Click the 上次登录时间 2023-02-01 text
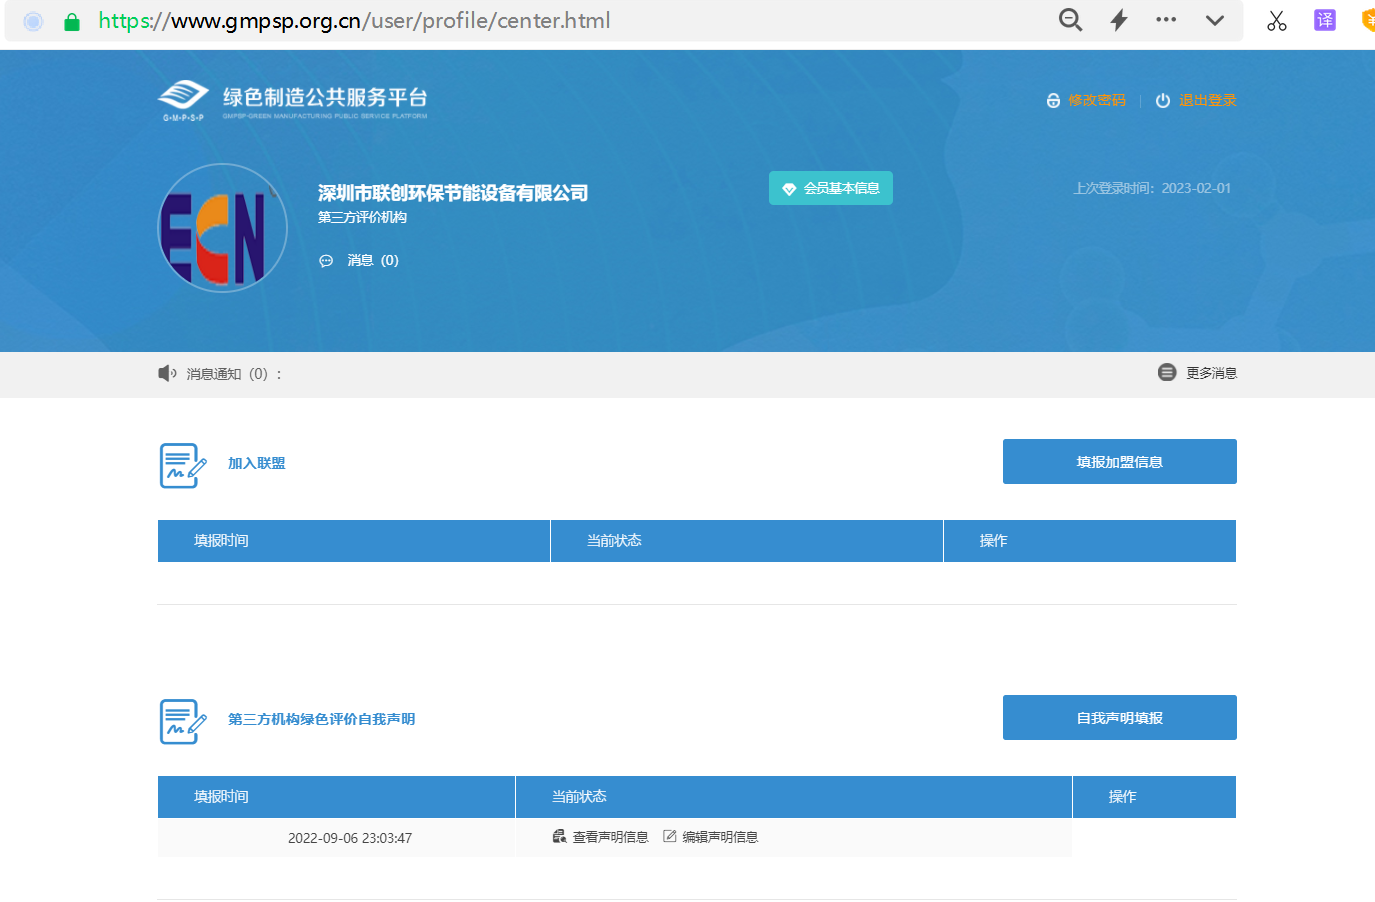The width and height of the screenshot is (1375, 902). pos(1152,188)
